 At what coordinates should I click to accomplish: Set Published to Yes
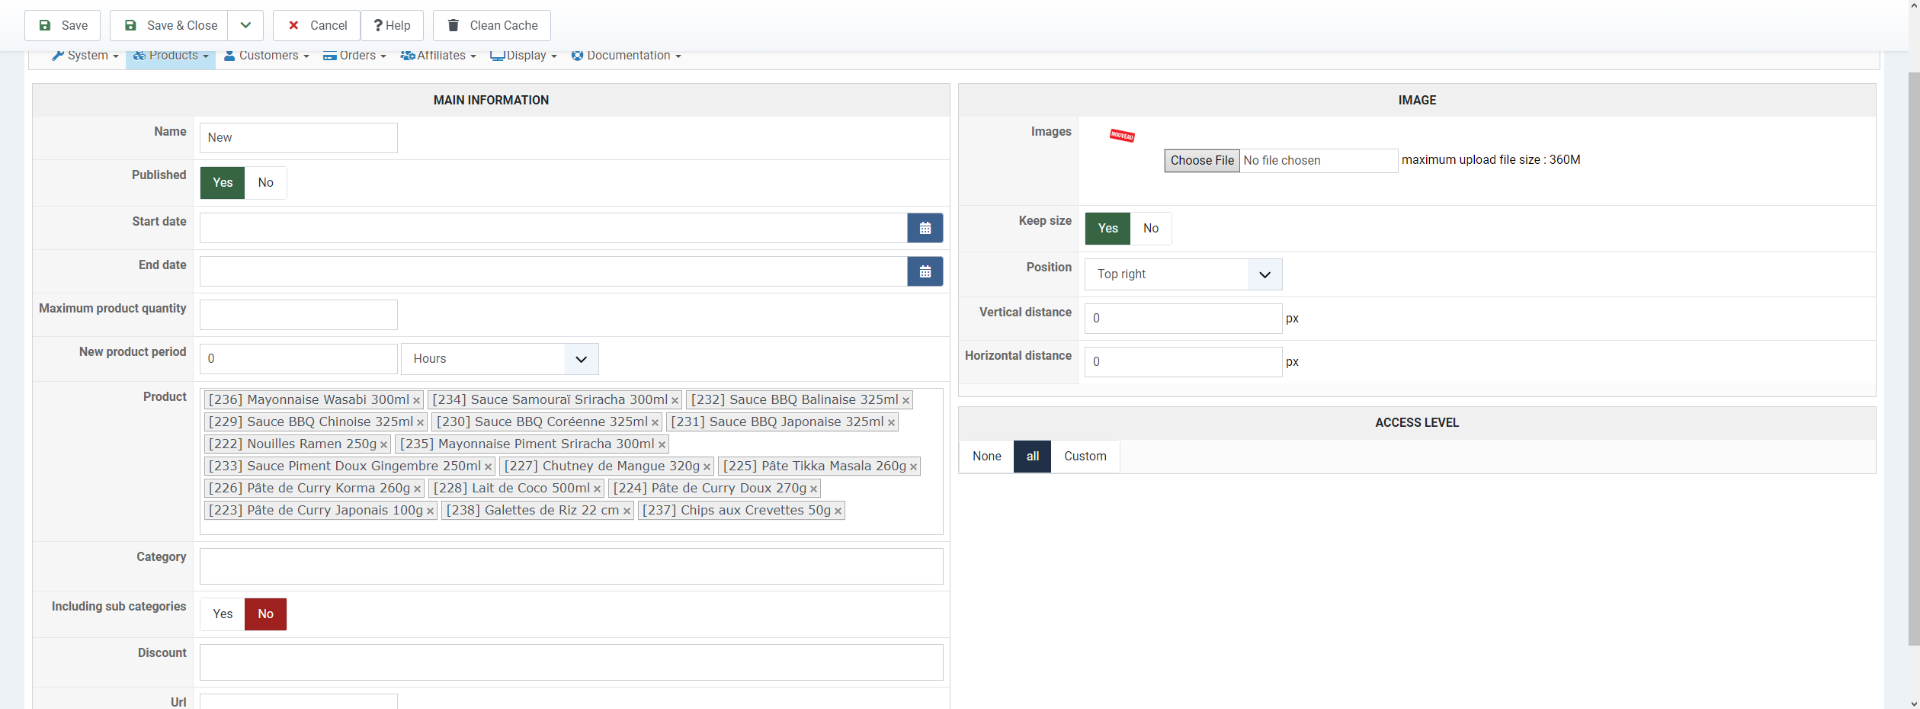point(223,183)
